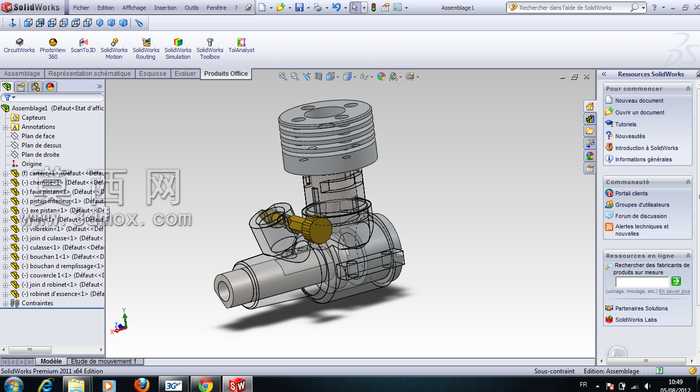Viewport: 700px width, 392px height.
Task: Collapse the Ressources SolidWorks task pane
Action: coord(604,74)
